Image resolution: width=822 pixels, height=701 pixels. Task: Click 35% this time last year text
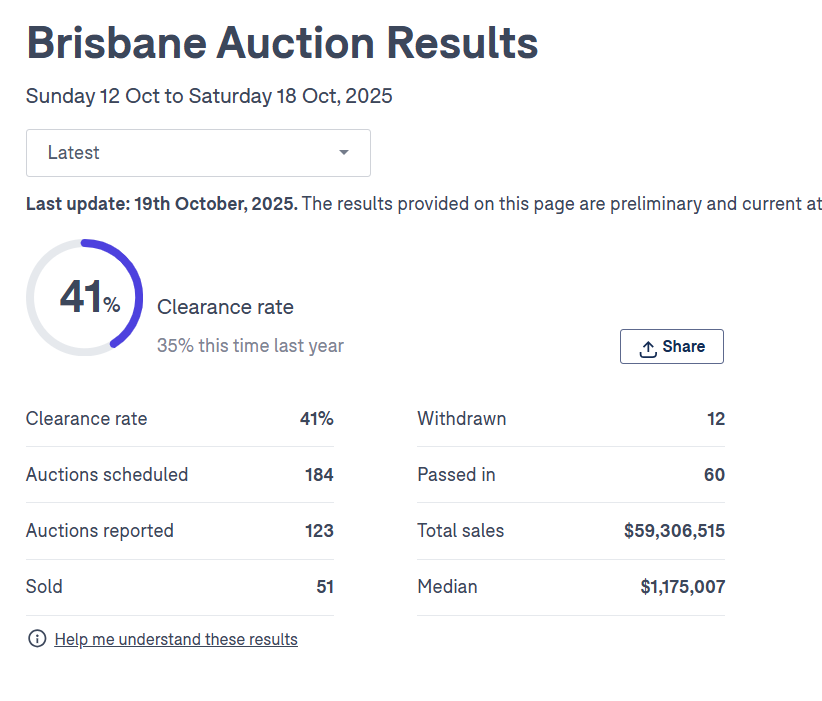point(250,346)
